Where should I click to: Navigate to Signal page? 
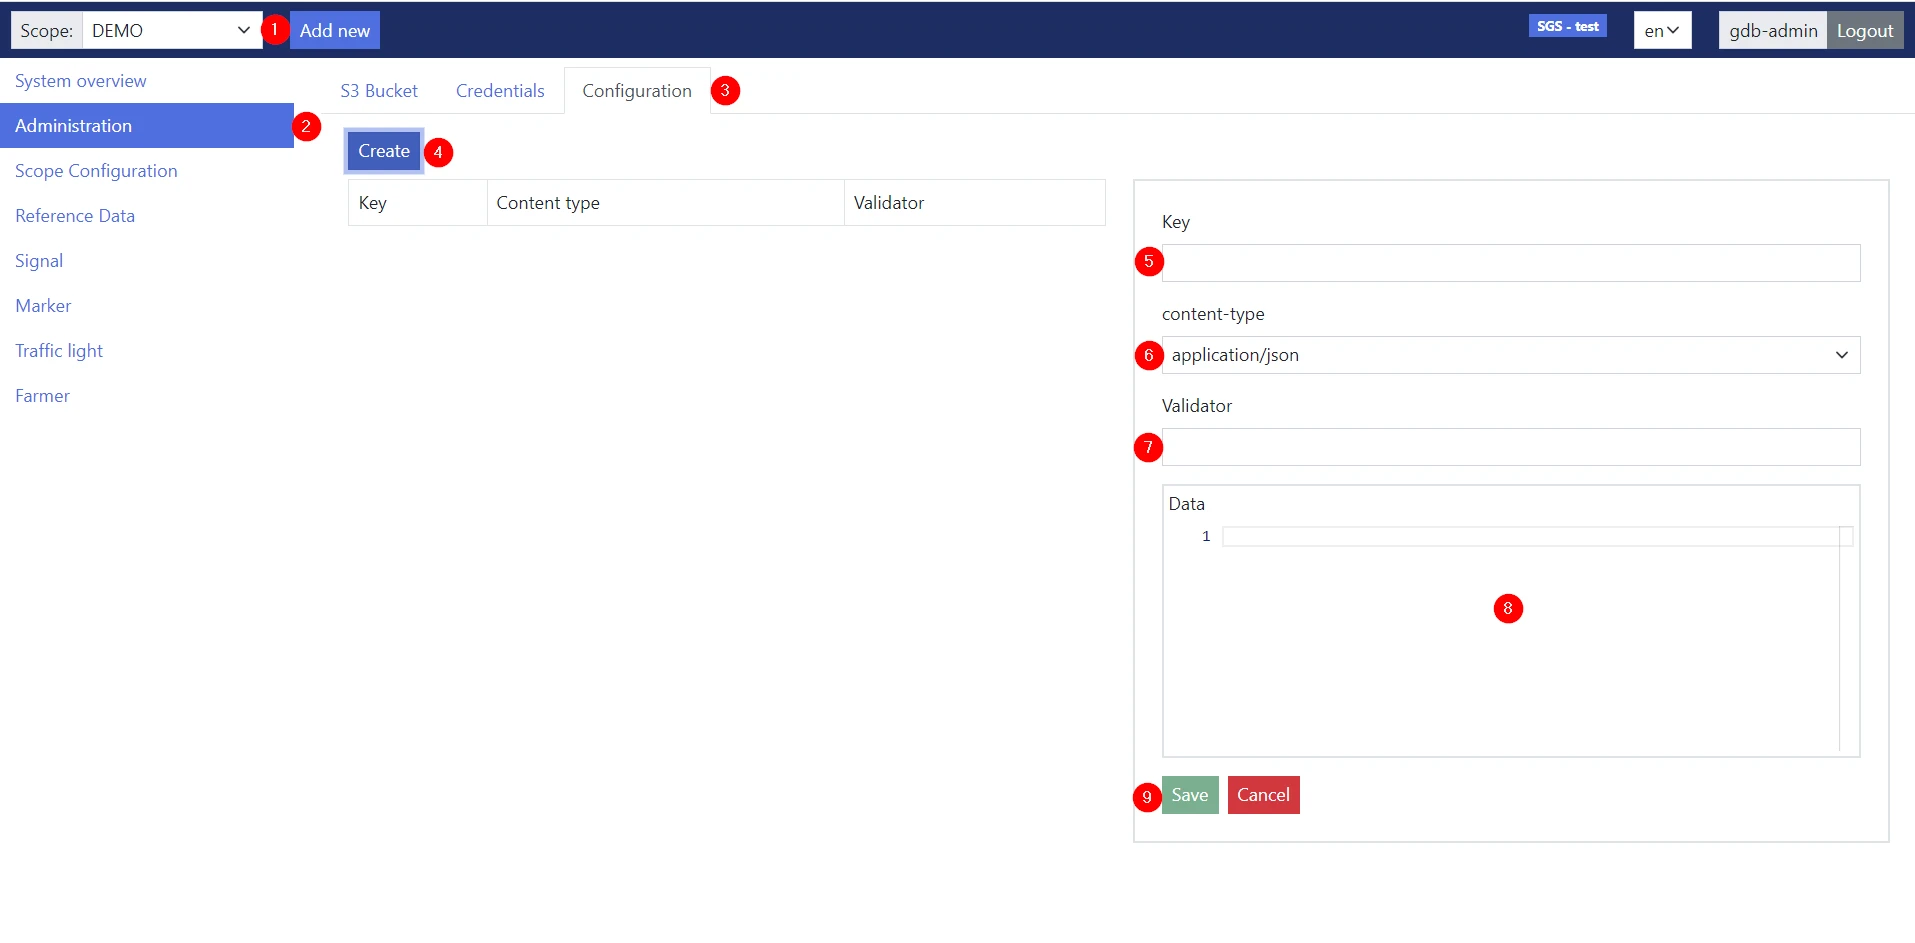point(39,261)
